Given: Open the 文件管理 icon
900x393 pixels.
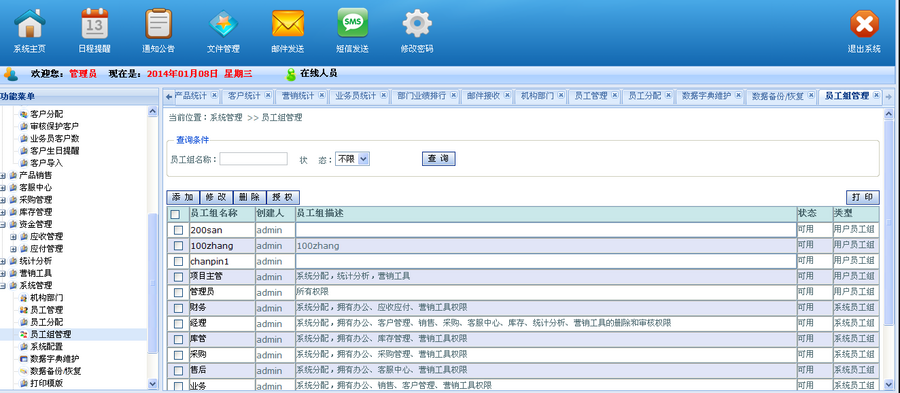Looking at the screenshot, I should pyautogui.click(x=223, y=24).
